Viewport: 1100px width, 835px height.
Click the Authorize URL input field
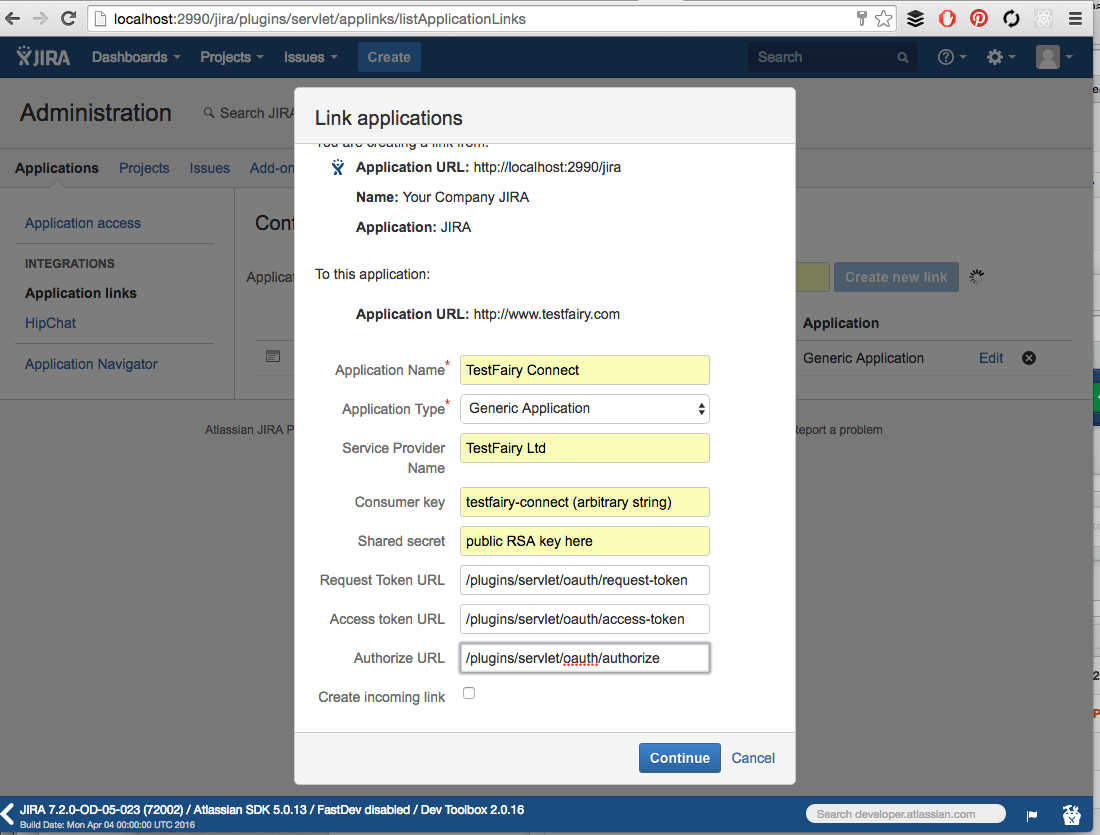(584, 658)
